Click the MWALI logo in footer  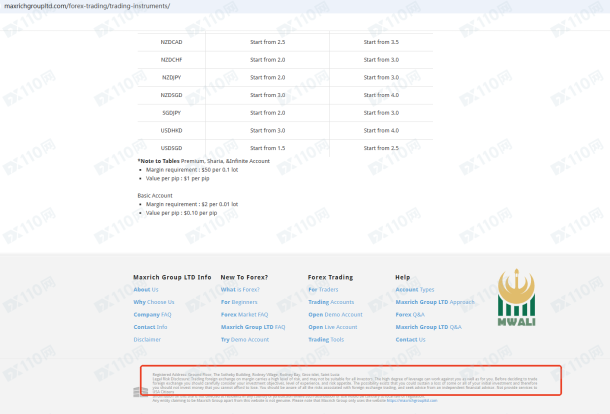tap(516, 297)
